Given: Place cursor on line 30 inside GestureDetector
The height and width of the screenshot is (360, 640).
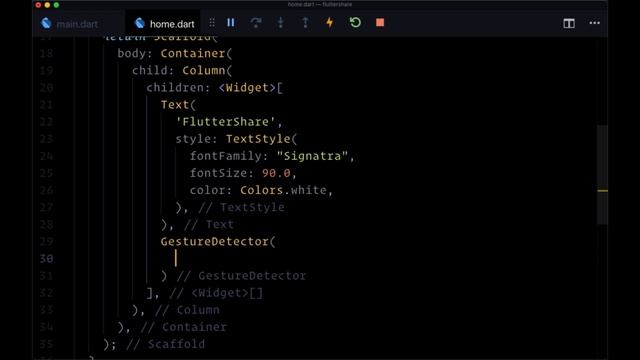Looking at the screenshot, I should coord(176,258).
